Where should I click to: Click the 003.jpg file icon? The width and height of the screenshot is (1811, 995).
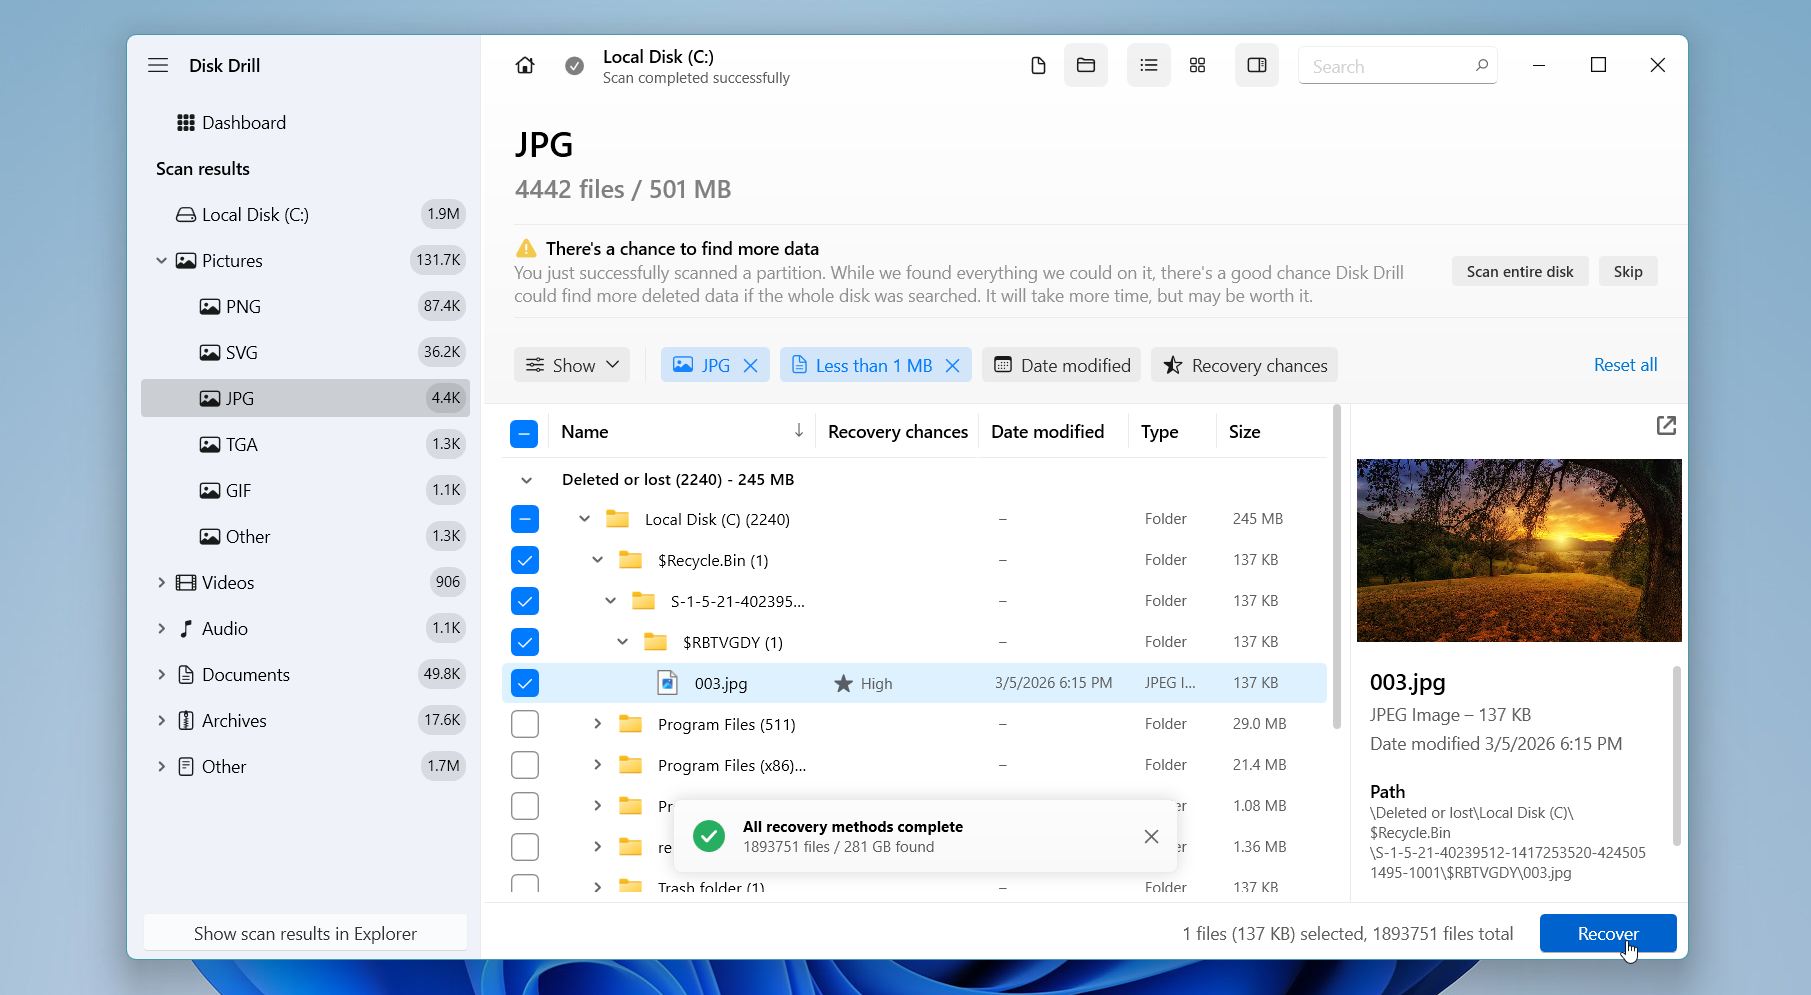tap(667, 683)
